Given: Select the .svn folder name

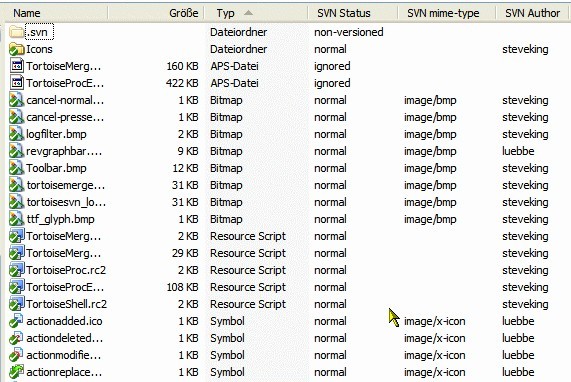Looking at the screenshot, I should pyautogui.click(x=39, y=32).
